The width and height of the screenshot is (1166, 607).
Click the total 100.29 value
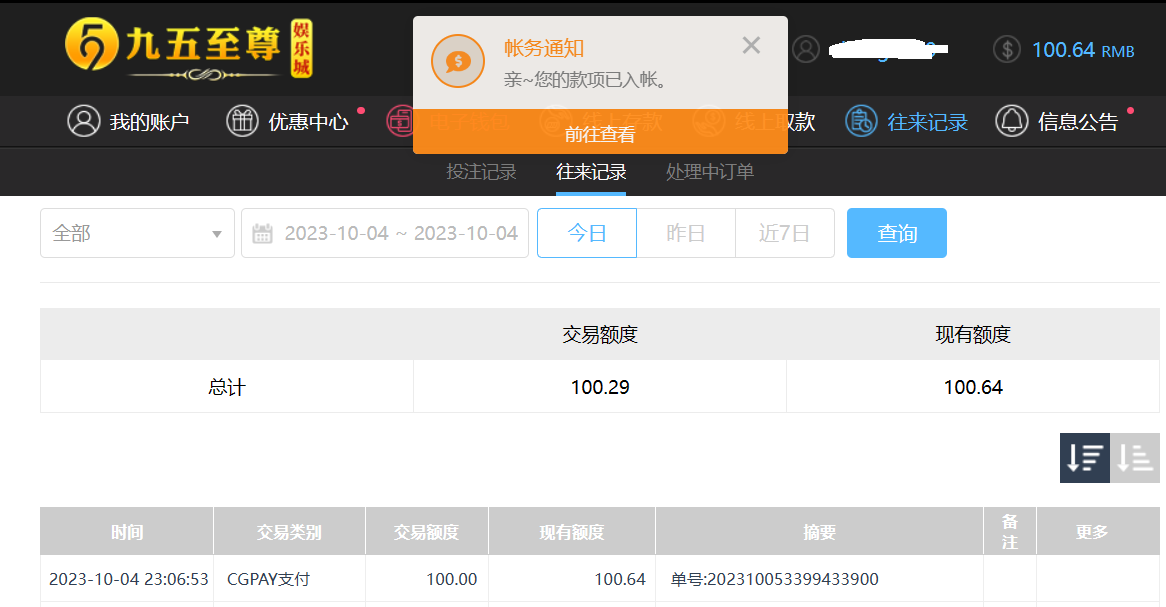point(600,387)
